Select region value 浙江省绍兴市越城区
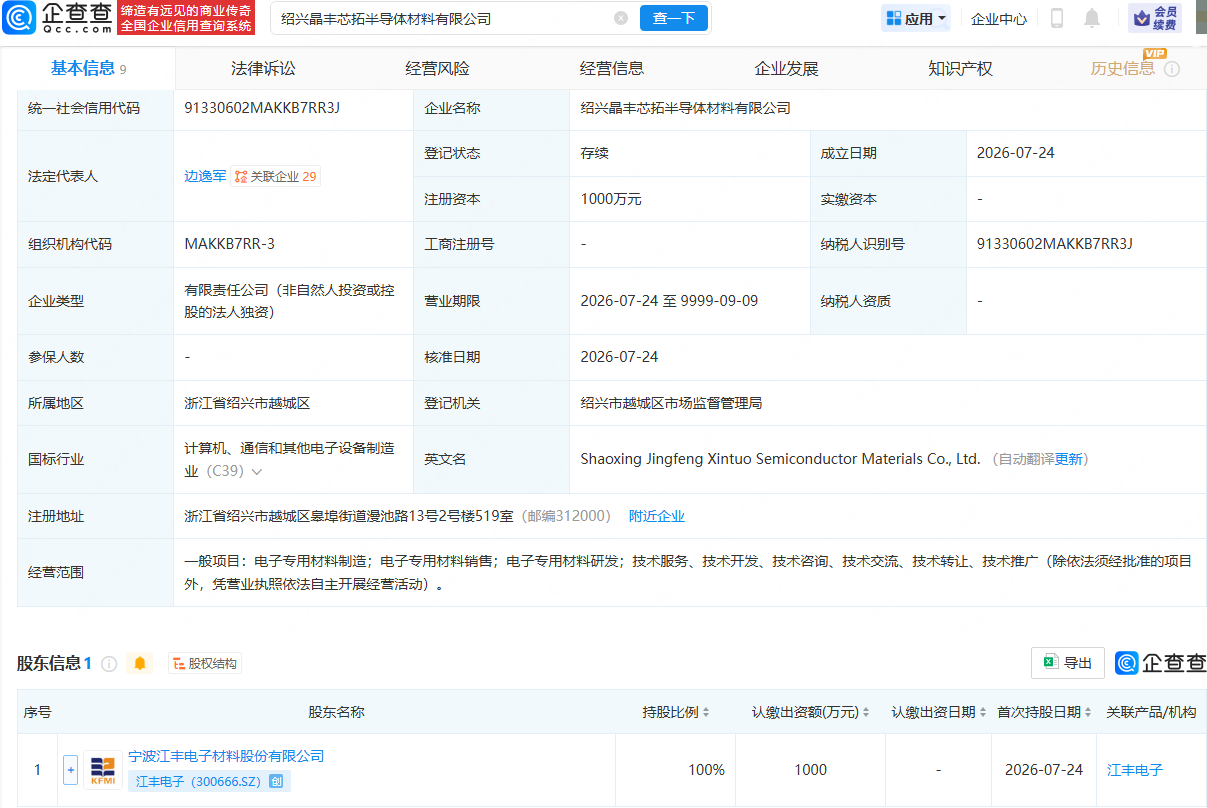This screenshot has width=1207, height=808. point(248,403)
